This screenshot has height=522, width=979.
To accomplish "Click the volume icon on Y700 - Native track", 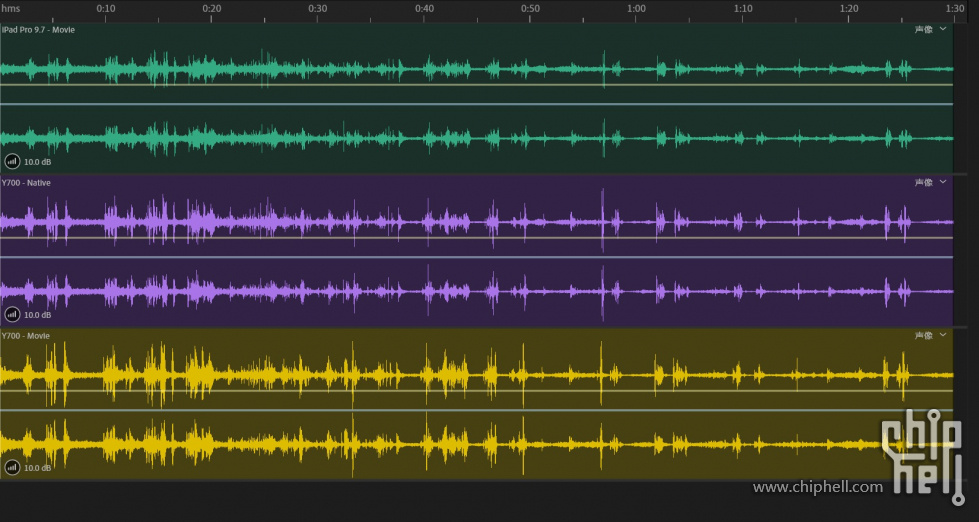I will tap(12, 315).
